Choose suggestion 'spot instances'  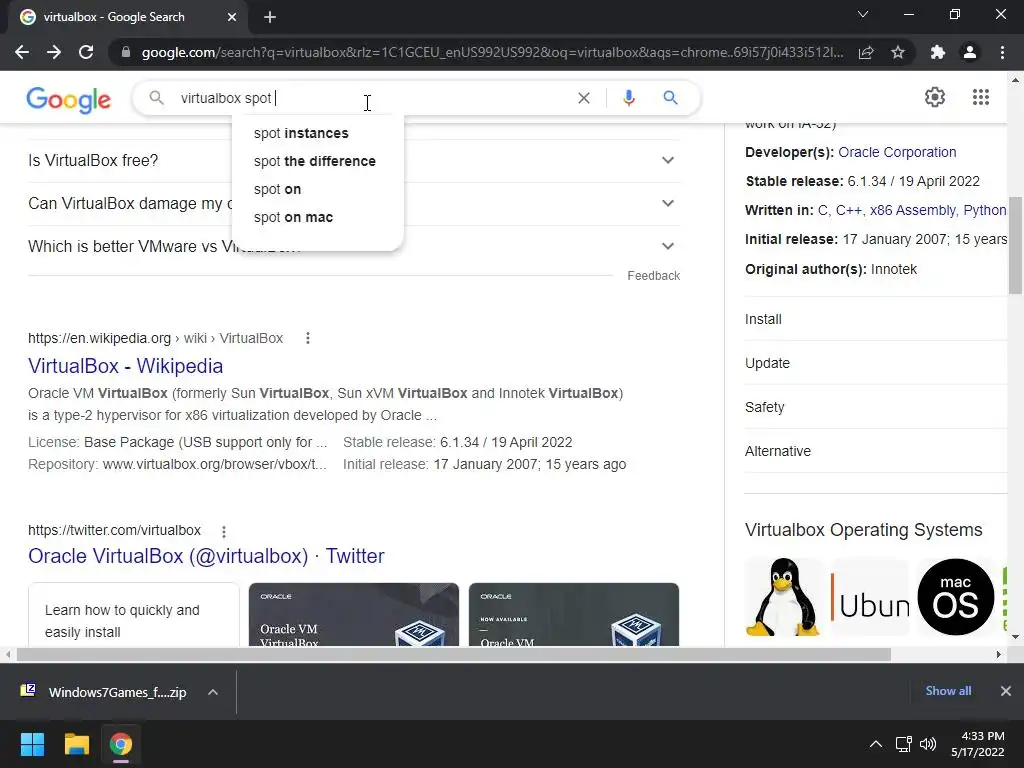click(301, 133)
